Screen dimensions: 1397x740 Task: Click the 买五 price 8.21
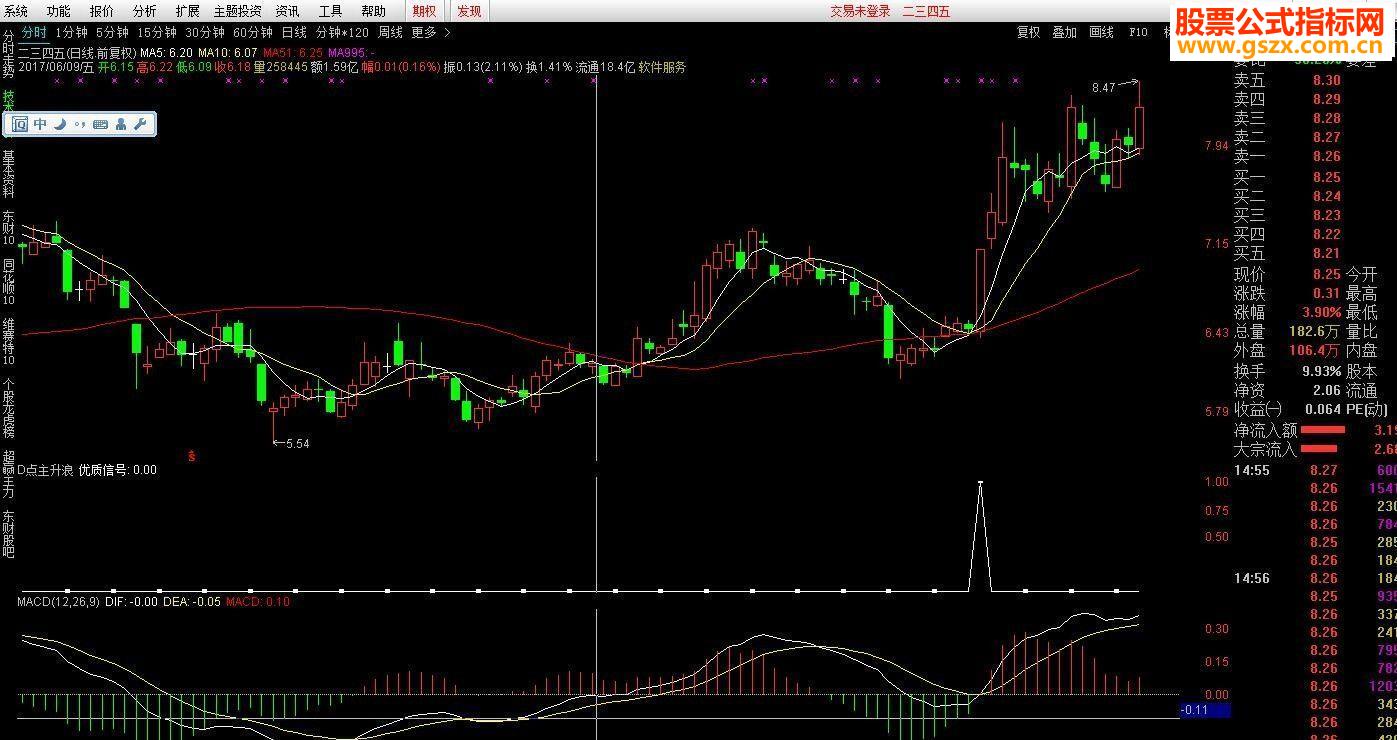(1327, 253)
